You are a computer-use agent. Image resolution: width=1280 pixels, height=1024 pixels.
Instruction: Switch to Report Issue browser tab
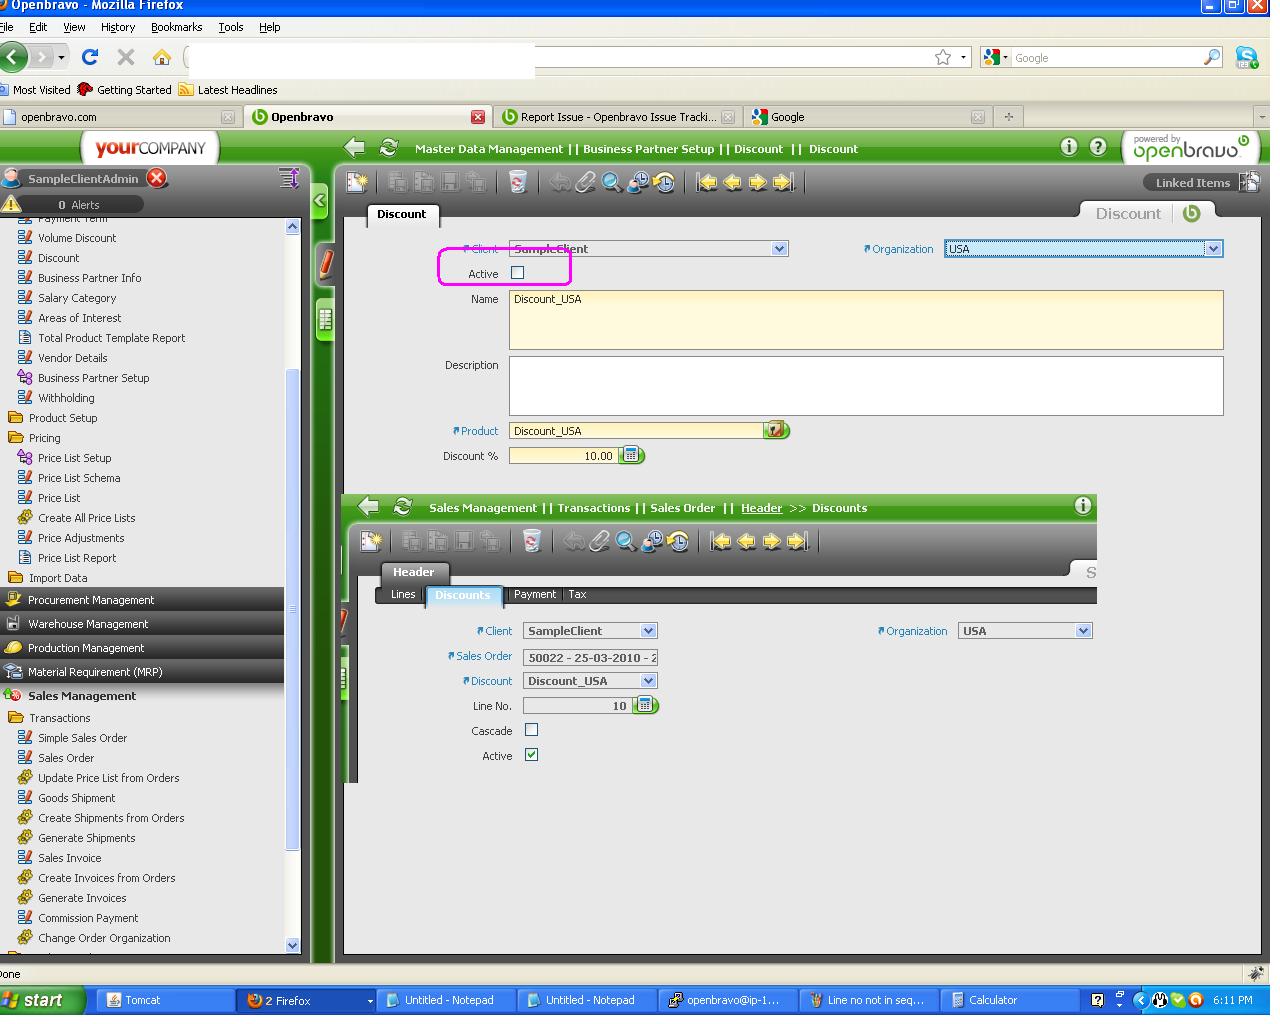(x=618, y=117)
